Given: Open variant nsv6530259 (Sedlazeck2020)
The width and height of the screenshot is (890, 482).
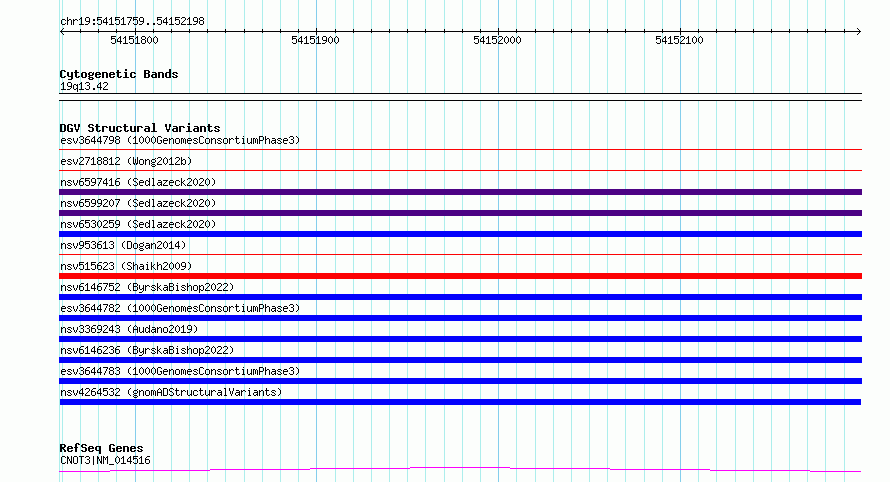Looking at the screenshot, I should point(138,224).
